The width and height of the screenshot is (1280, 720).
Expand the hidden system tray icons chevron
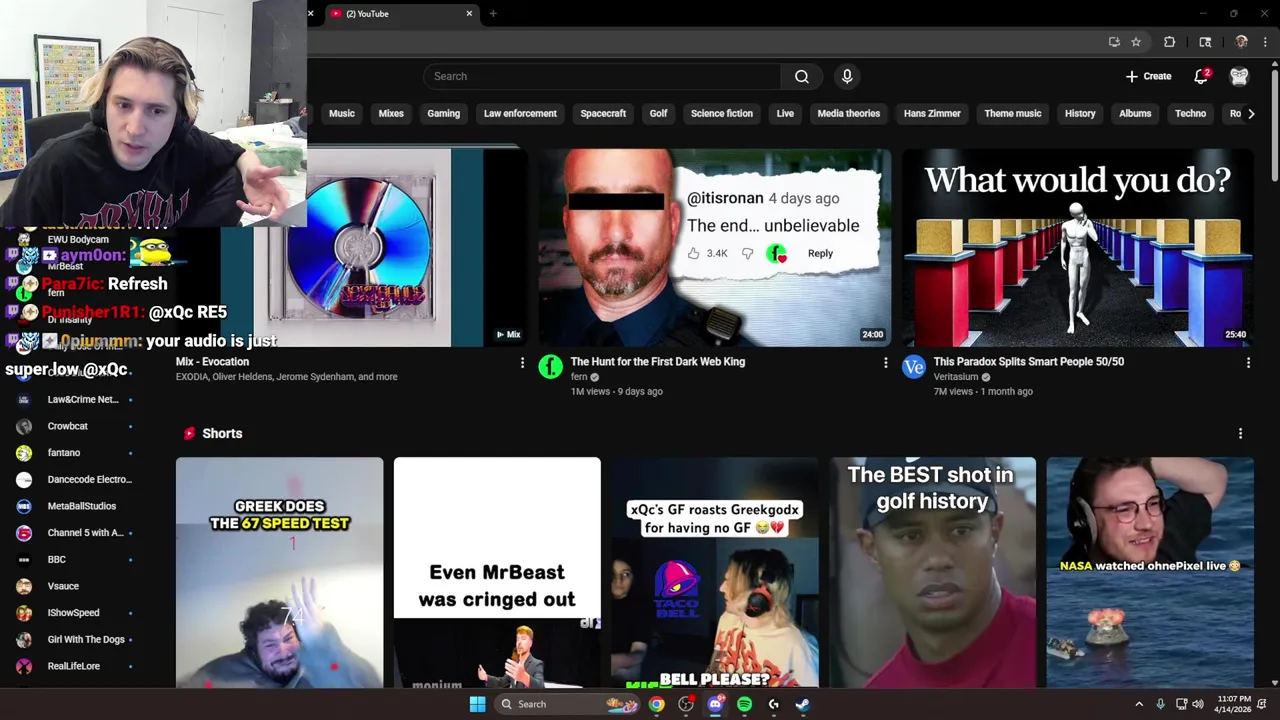pyautogui.click(x=1139, y=704)
